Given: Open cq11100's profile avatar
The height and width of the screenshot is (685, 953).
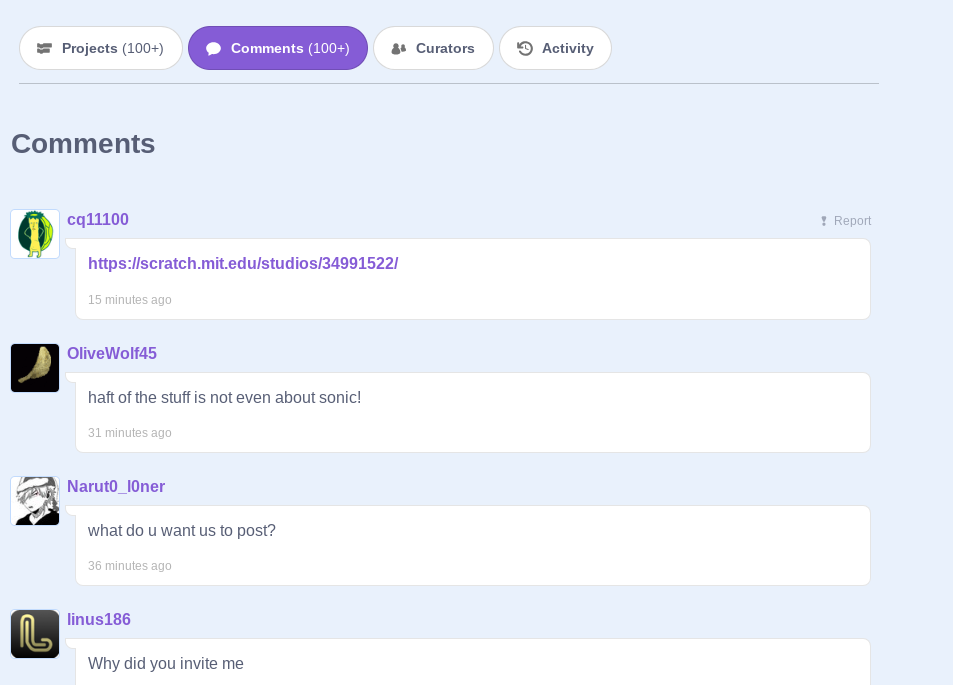Looking at the screenshot, I should tap(35, 234).
